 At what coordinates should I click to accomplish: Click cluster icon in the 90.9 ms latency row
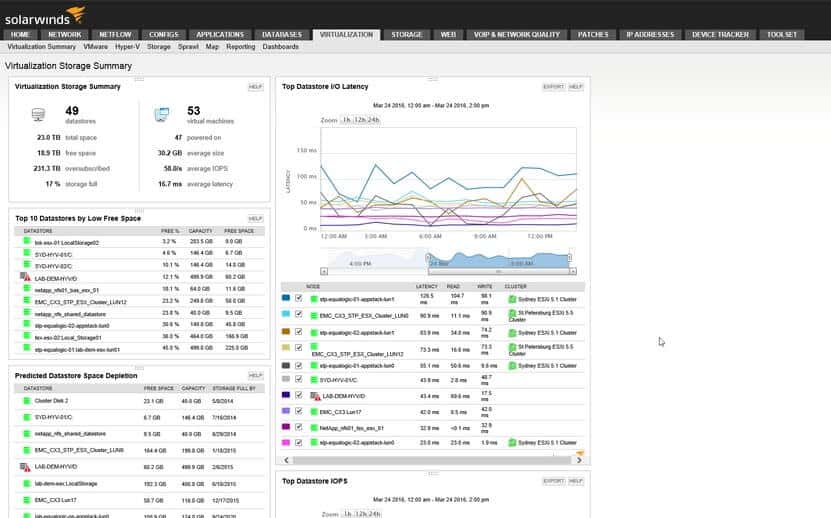[x=512, y=313]
